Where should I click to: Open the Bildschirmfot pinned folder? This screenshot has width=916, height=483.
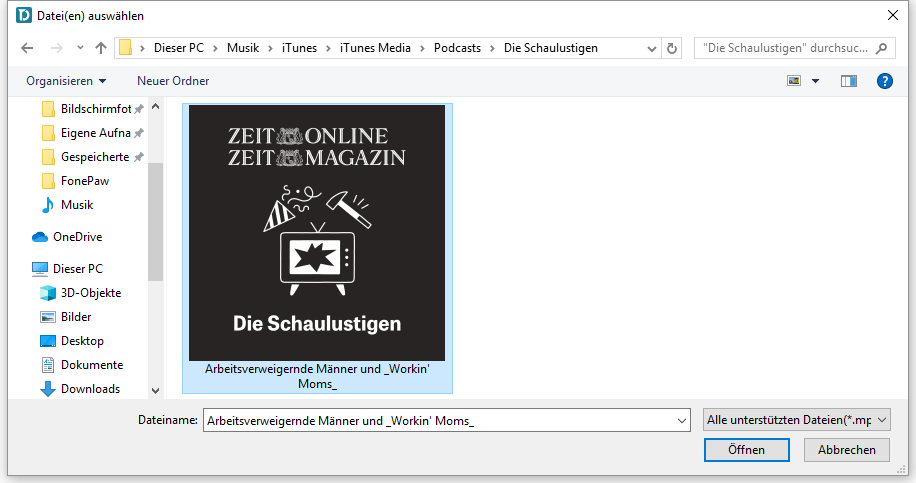pyautogui.click(x=92, y=109)
